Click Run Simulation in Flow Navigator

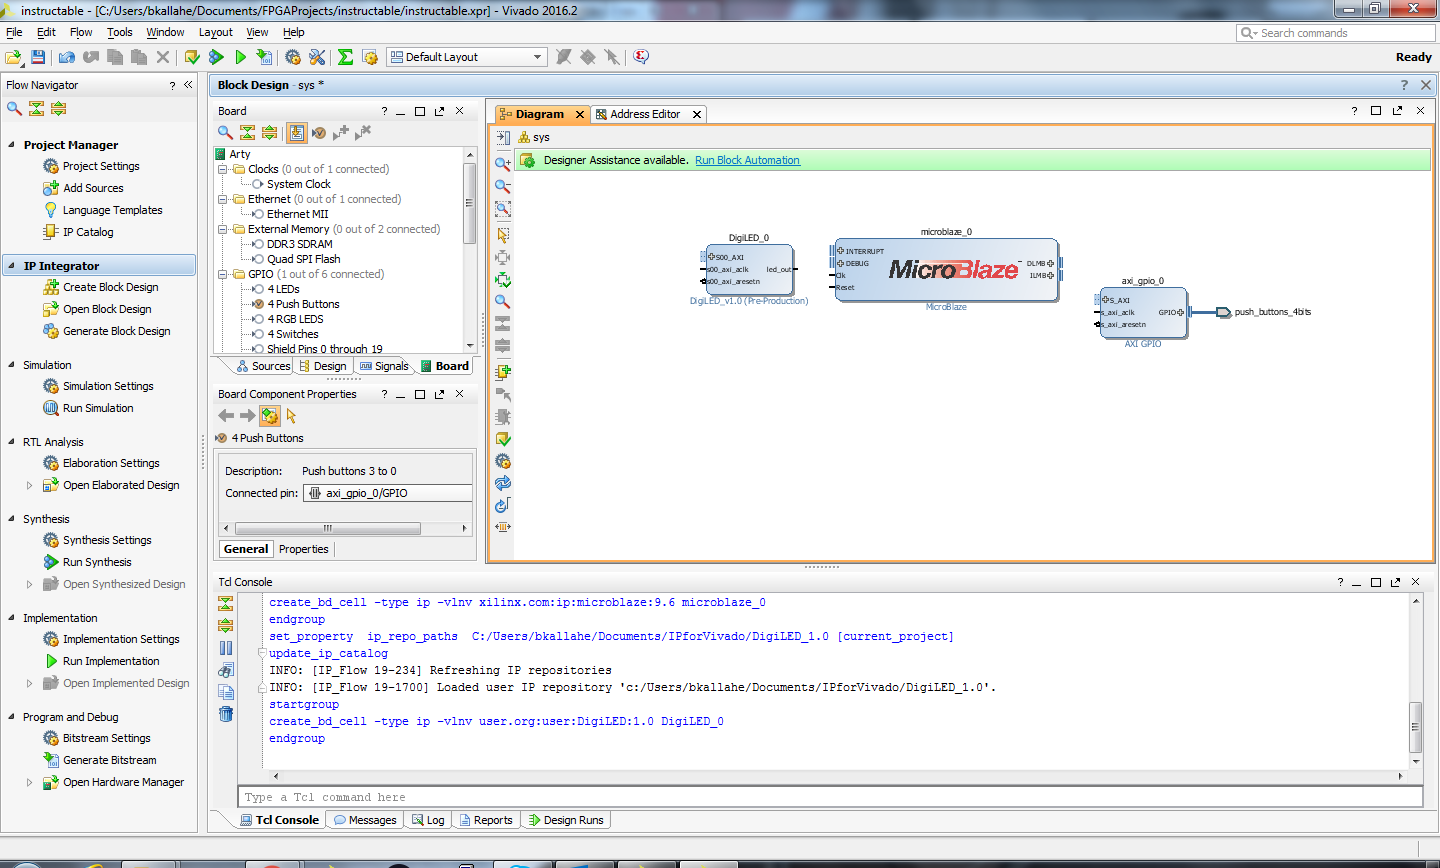pyautogui.click(x=98, y=408)
